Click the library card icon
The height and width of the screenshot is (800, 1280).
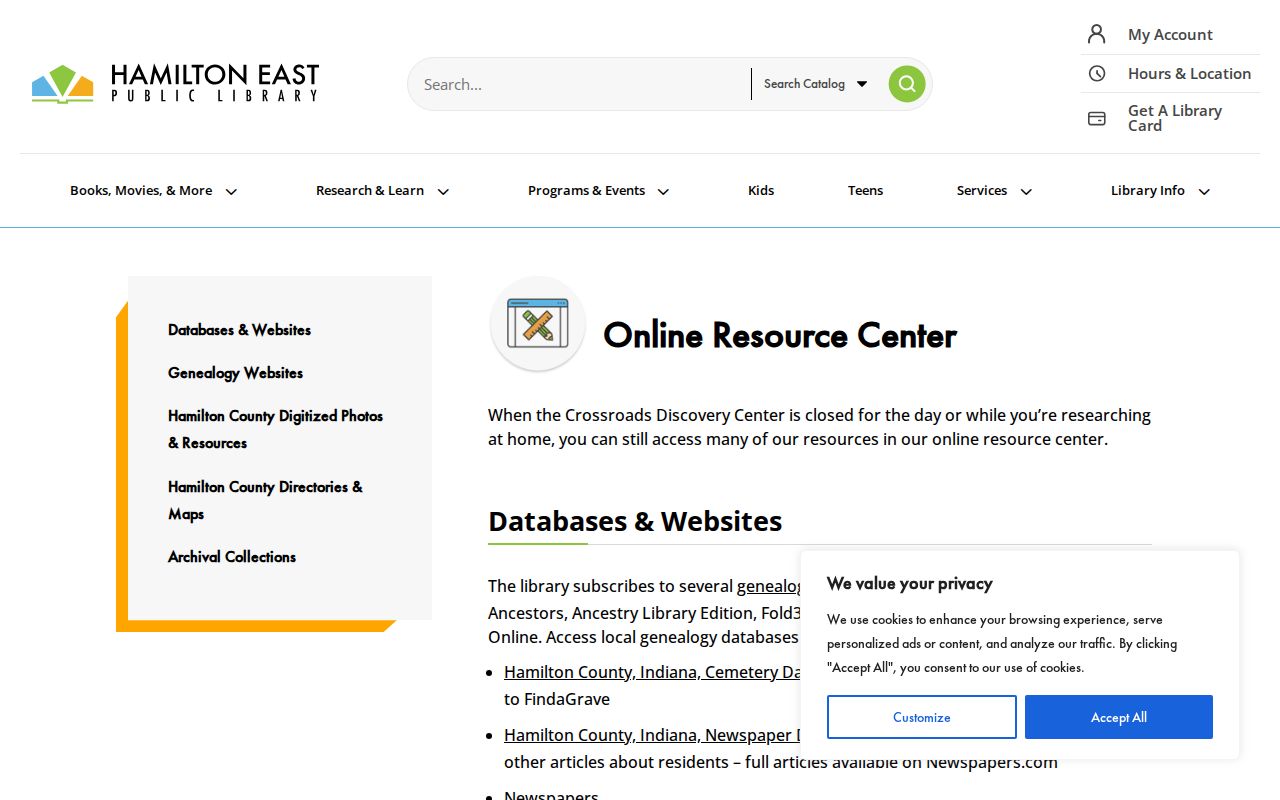[x=1097, y=118]
